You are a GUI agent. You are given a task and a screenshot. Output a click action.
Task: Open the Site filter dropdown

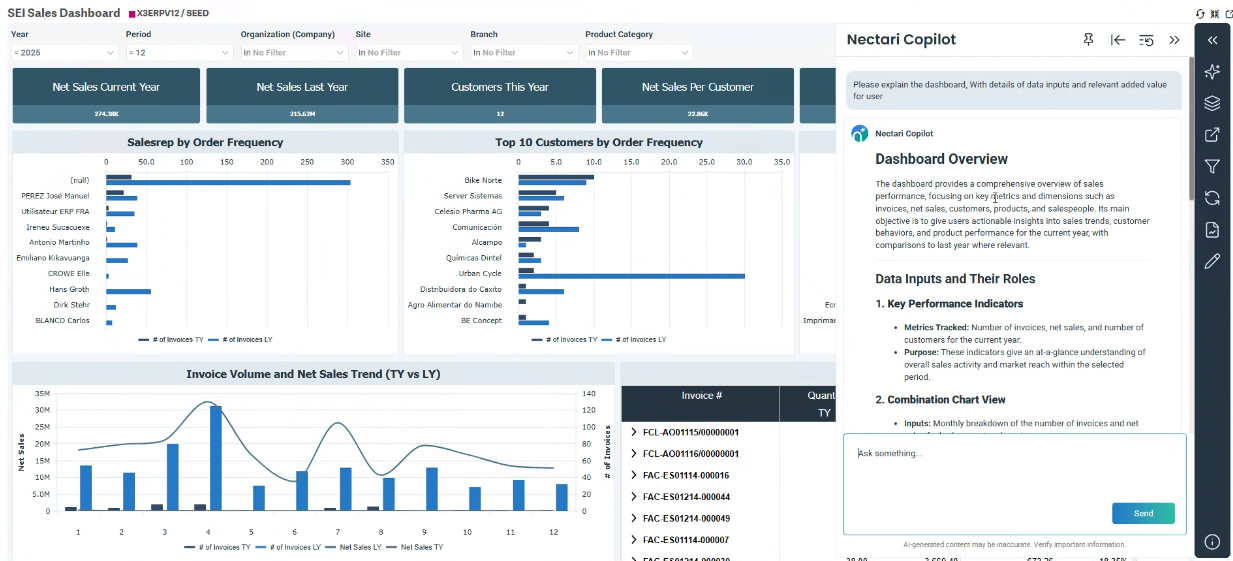point(409,52)
